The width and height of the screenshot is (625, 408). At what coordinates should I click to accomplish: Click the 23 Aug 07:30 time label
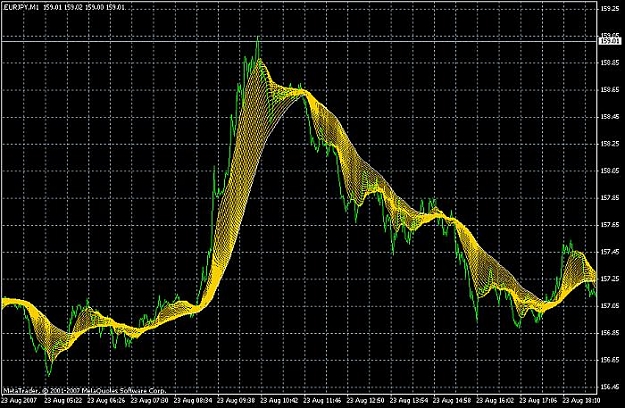tap(149, 400)
